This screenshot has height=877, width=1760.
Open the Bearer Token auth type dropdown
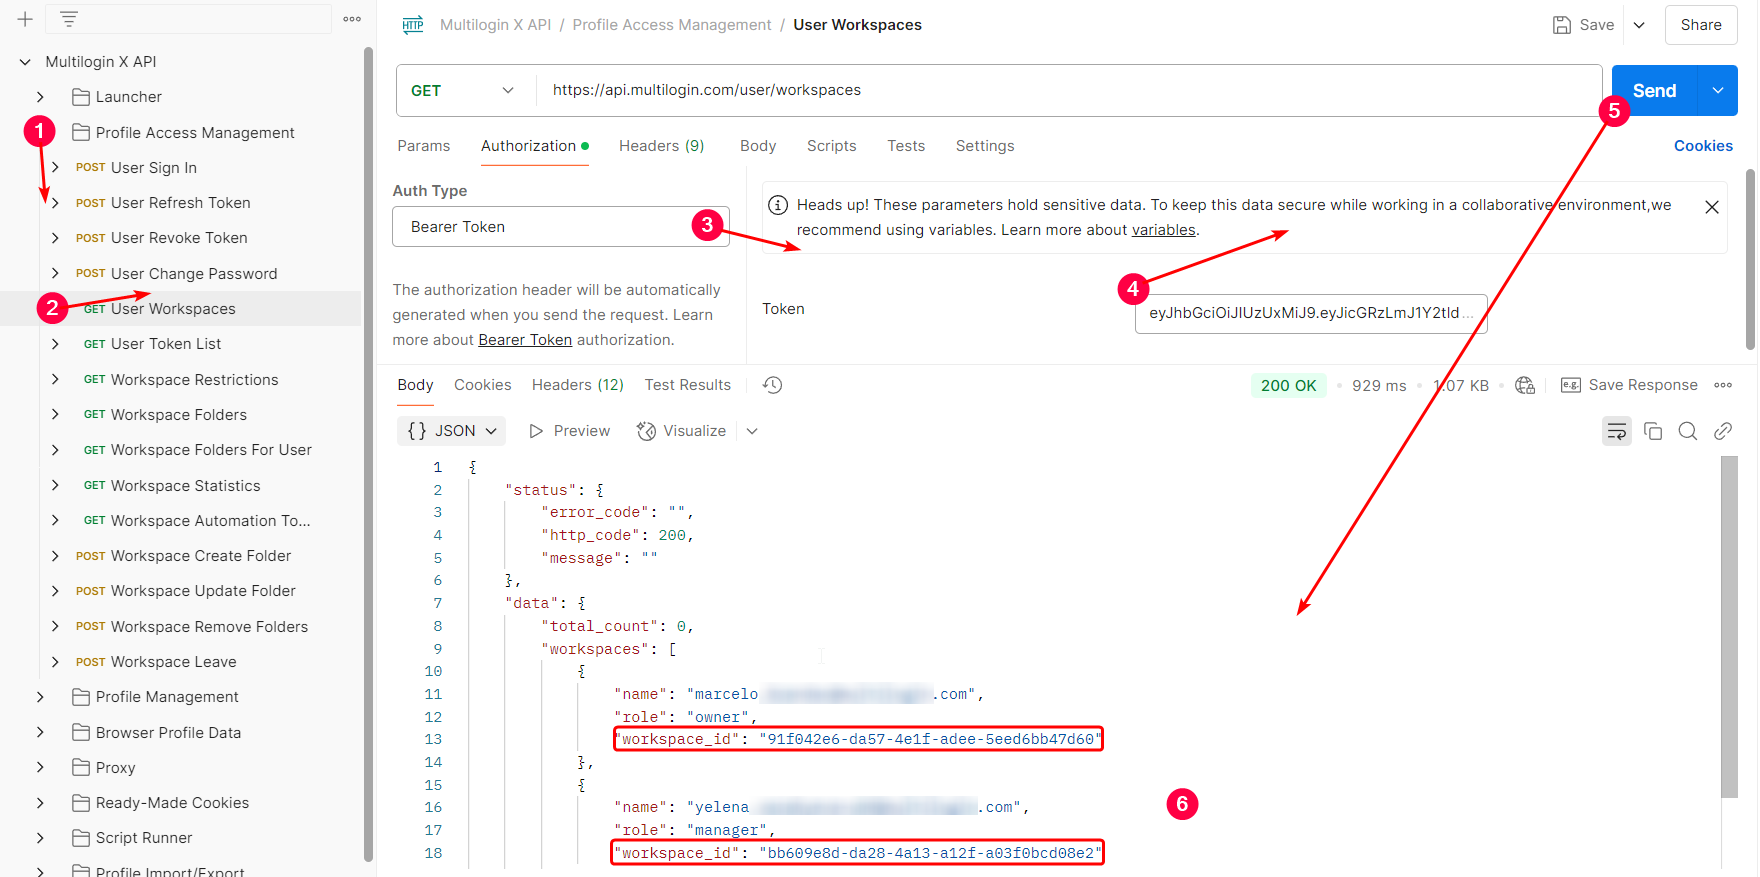coord(561,227)
